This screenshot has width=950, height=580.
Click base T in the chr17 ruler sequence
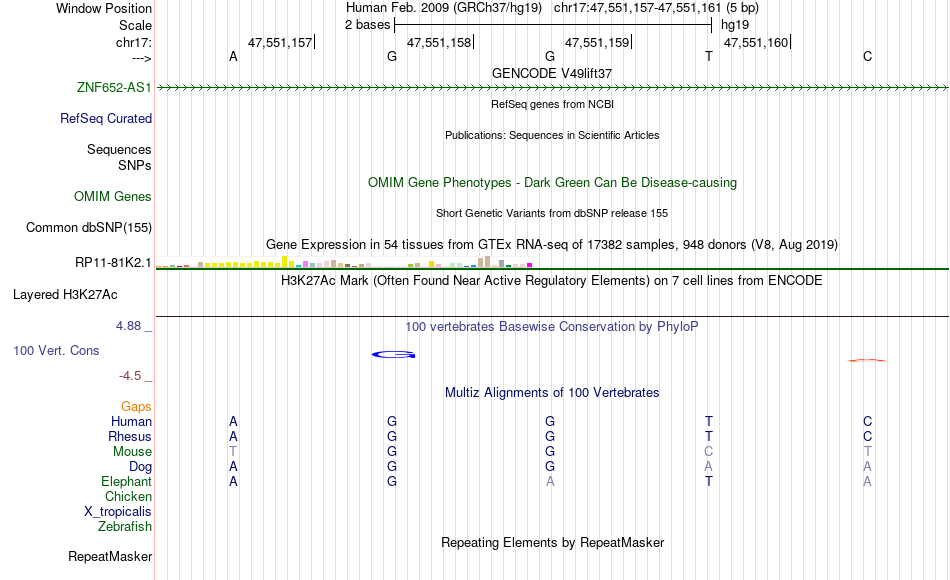pos(709,56)
